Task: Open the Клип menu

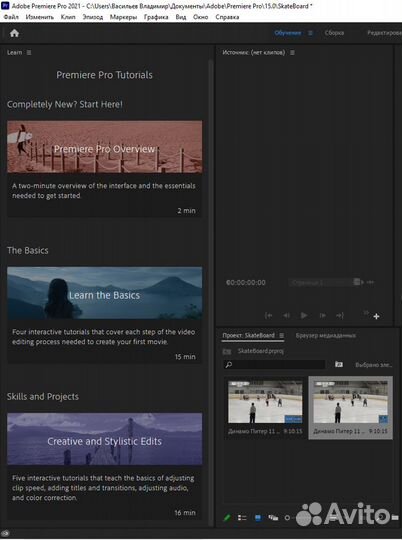Action: (x=68, y=17)
